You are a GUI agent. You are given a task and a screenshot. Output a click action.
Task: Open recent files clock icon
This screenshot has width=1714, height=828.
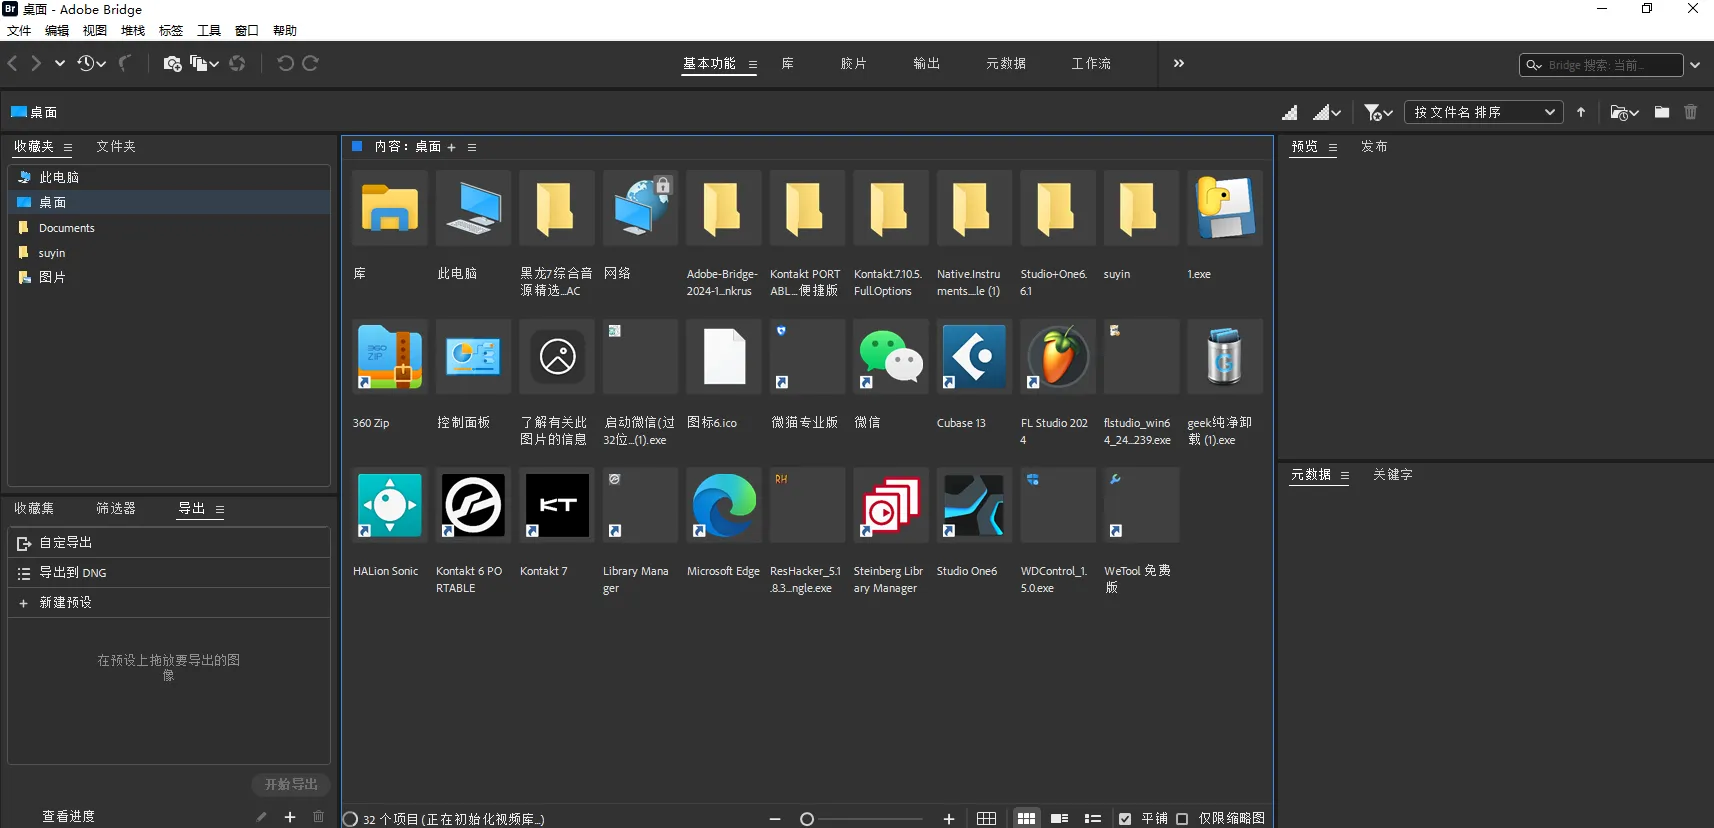(91, 63)
